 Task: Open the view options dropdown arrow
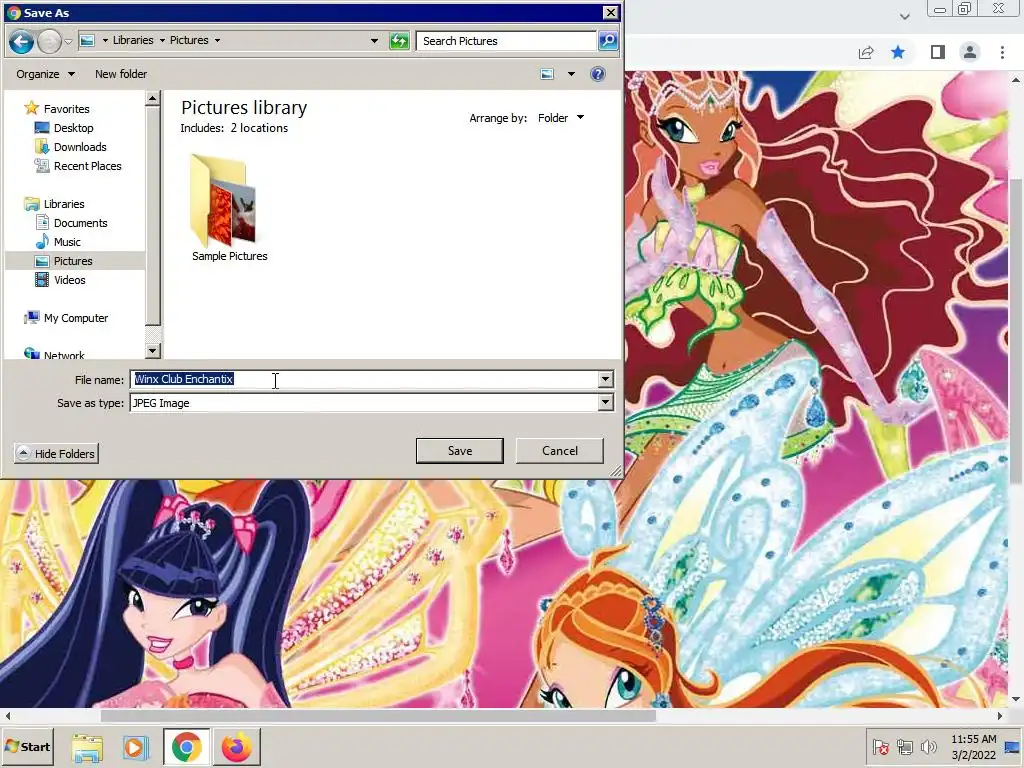point(571,74)
